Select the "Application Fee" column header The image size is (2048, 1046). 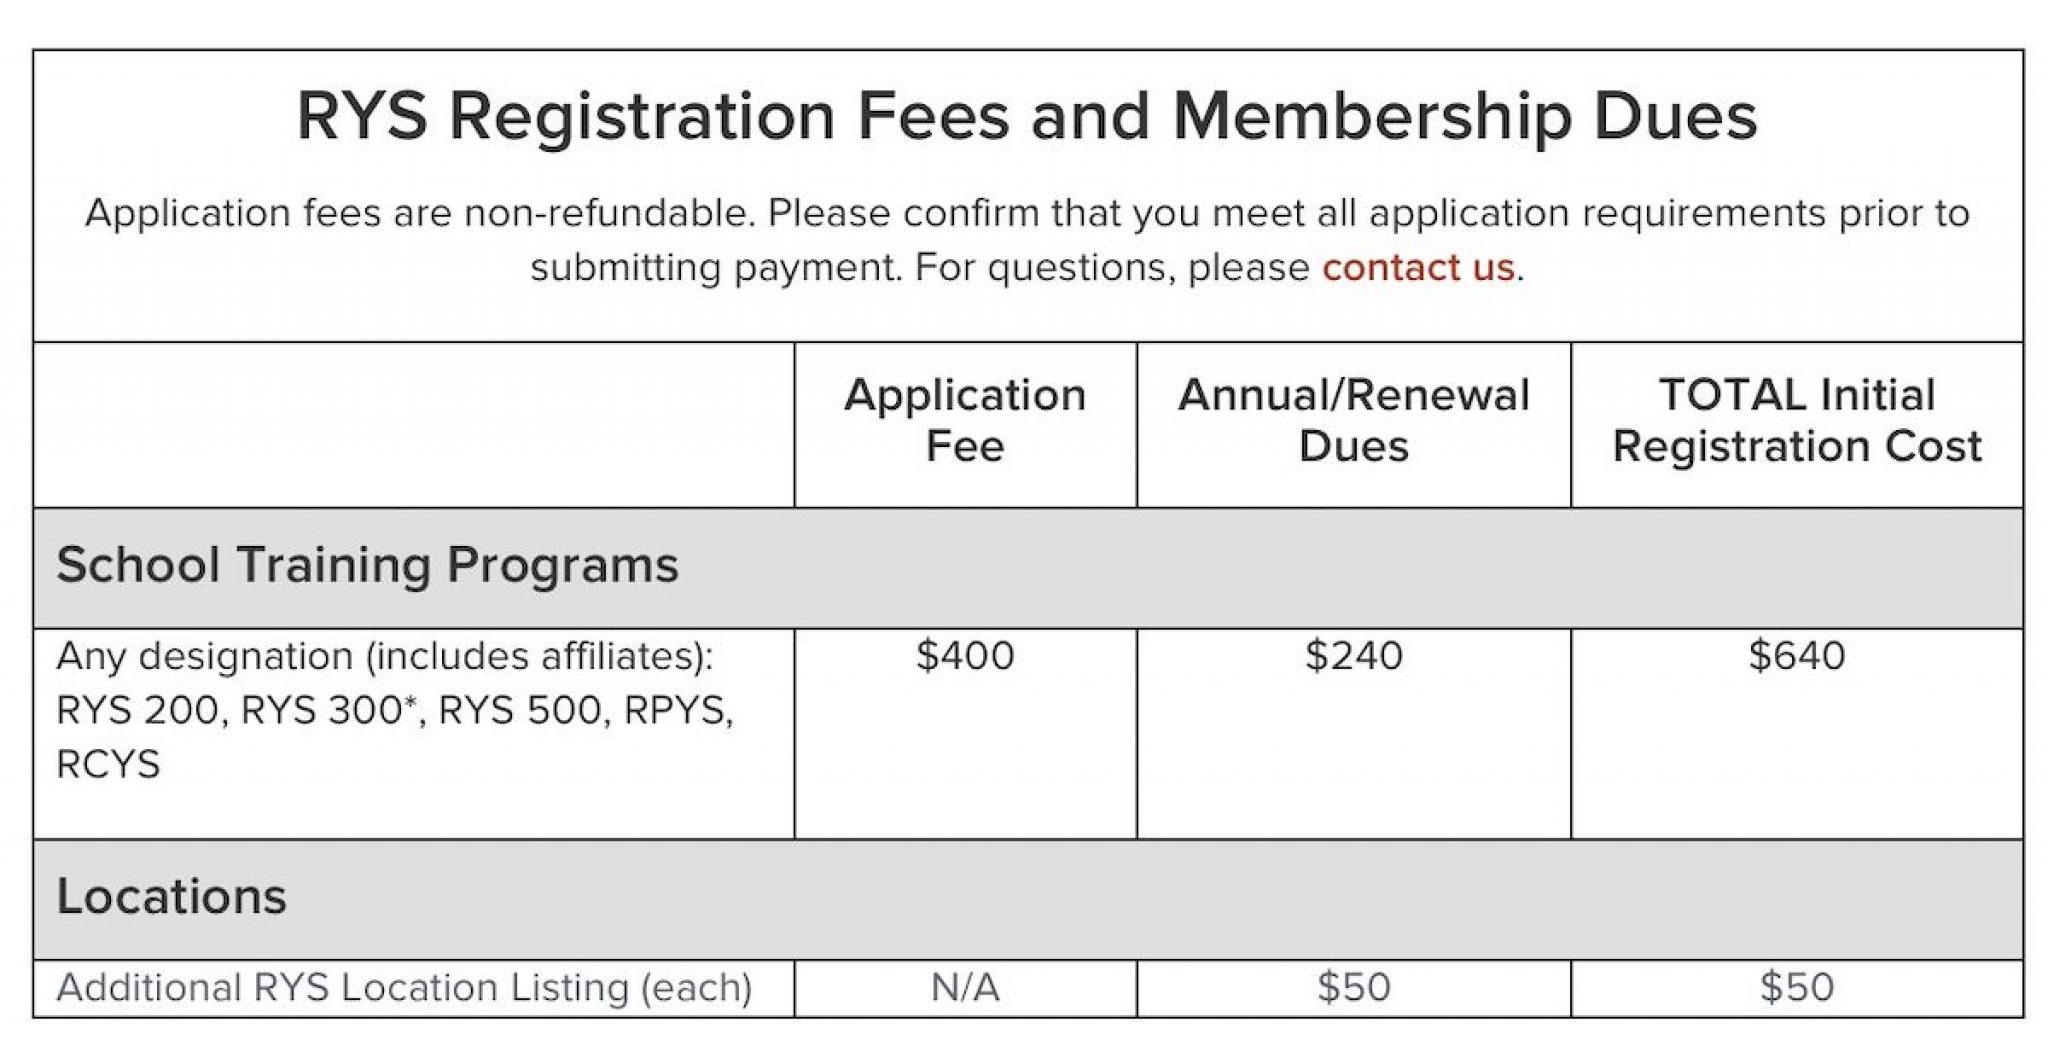(x=964, y=420)
